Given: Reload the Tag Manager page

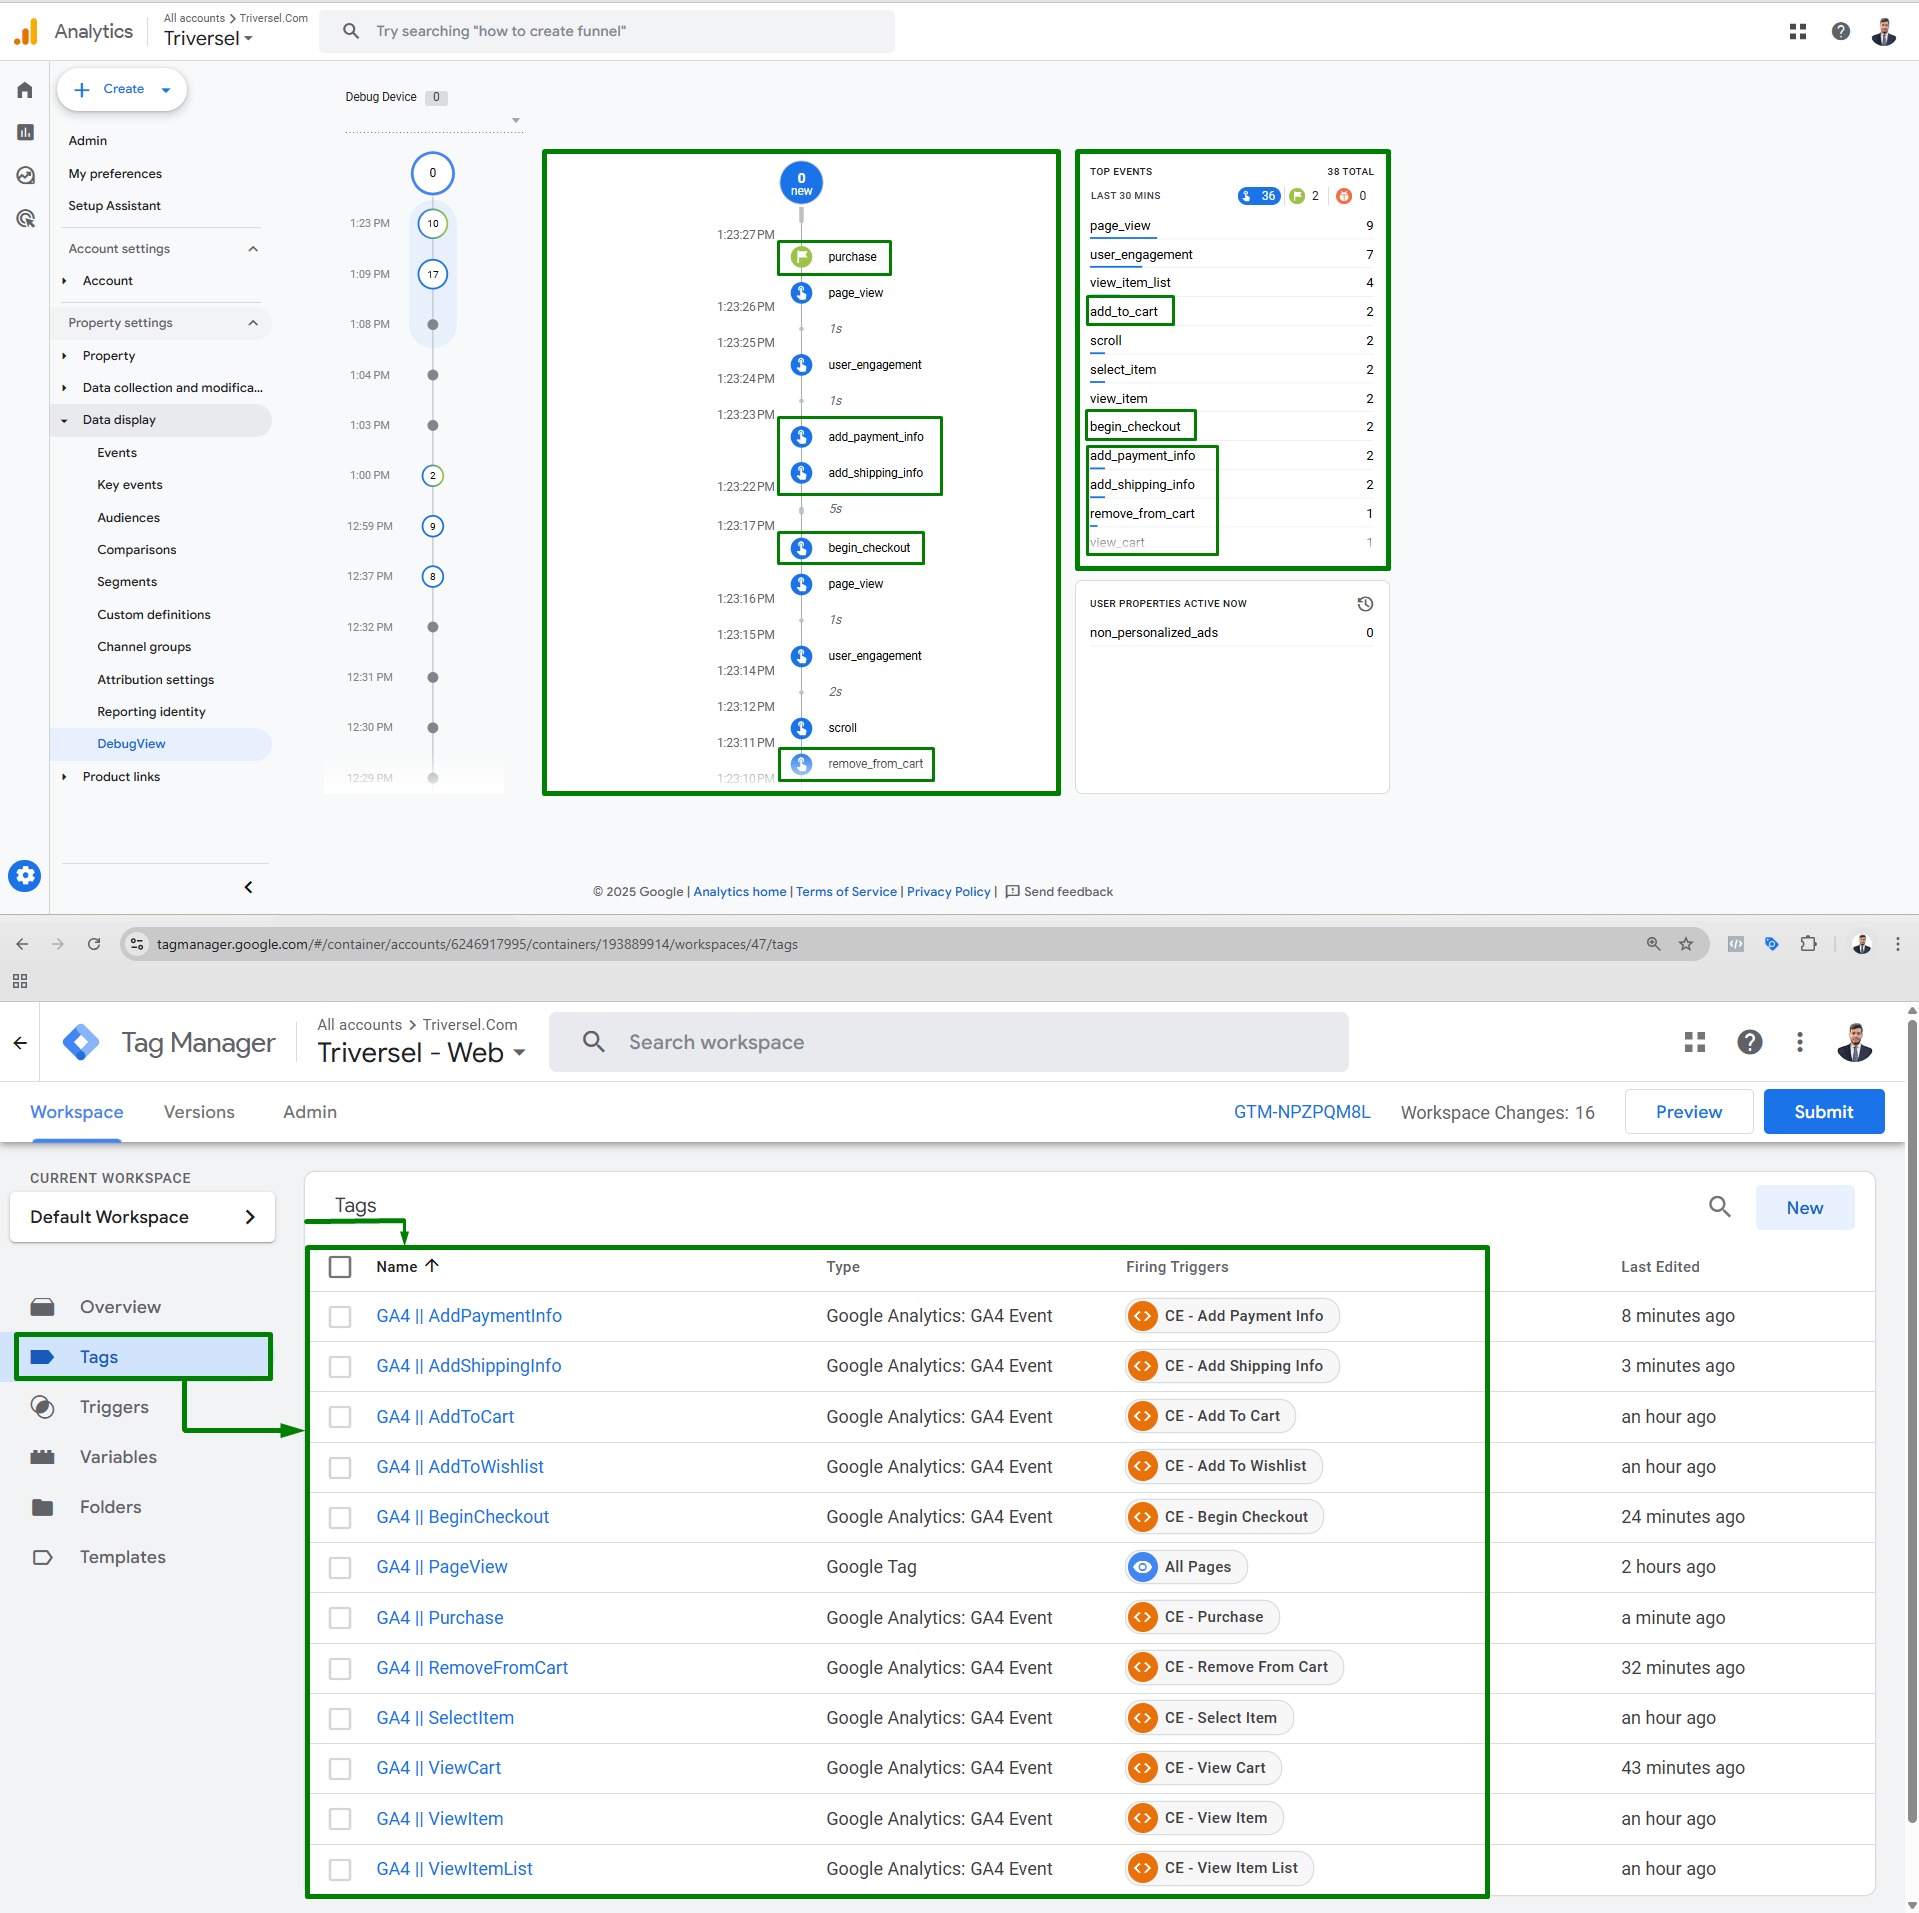Looking at the screenshot, I should click(94, 944).
